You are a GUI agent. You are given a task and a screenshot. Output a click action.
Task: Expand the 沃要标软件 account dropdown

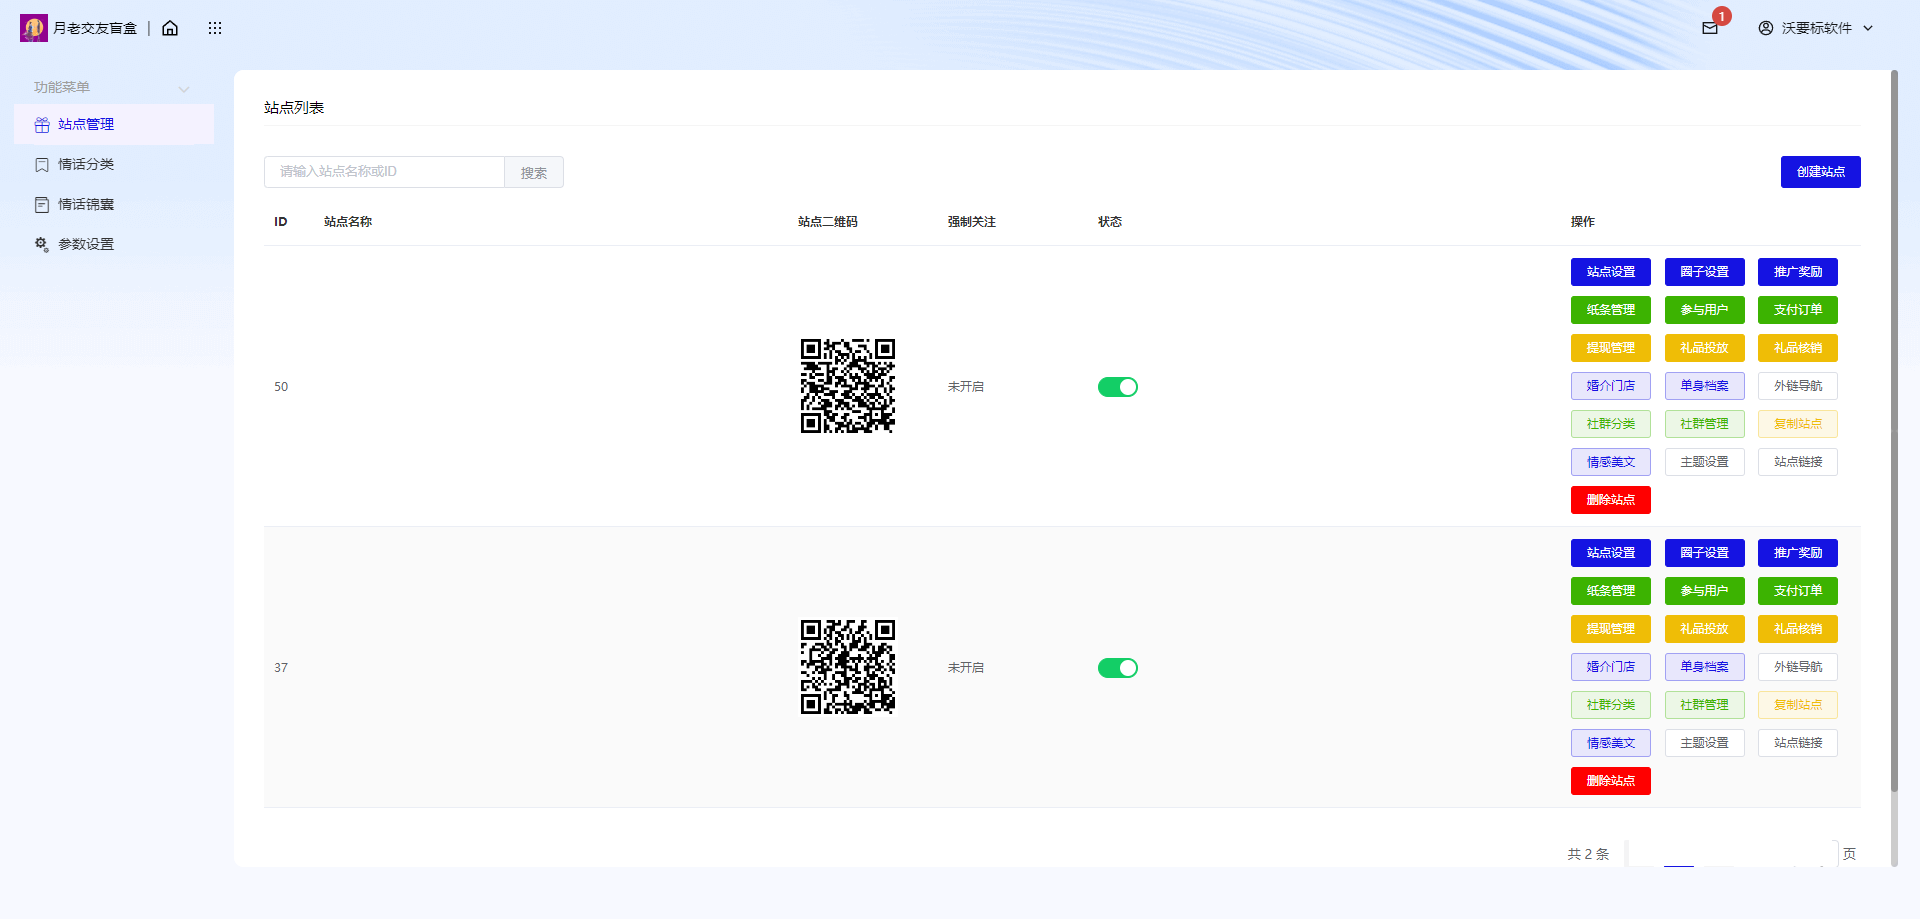point(1868,28)
